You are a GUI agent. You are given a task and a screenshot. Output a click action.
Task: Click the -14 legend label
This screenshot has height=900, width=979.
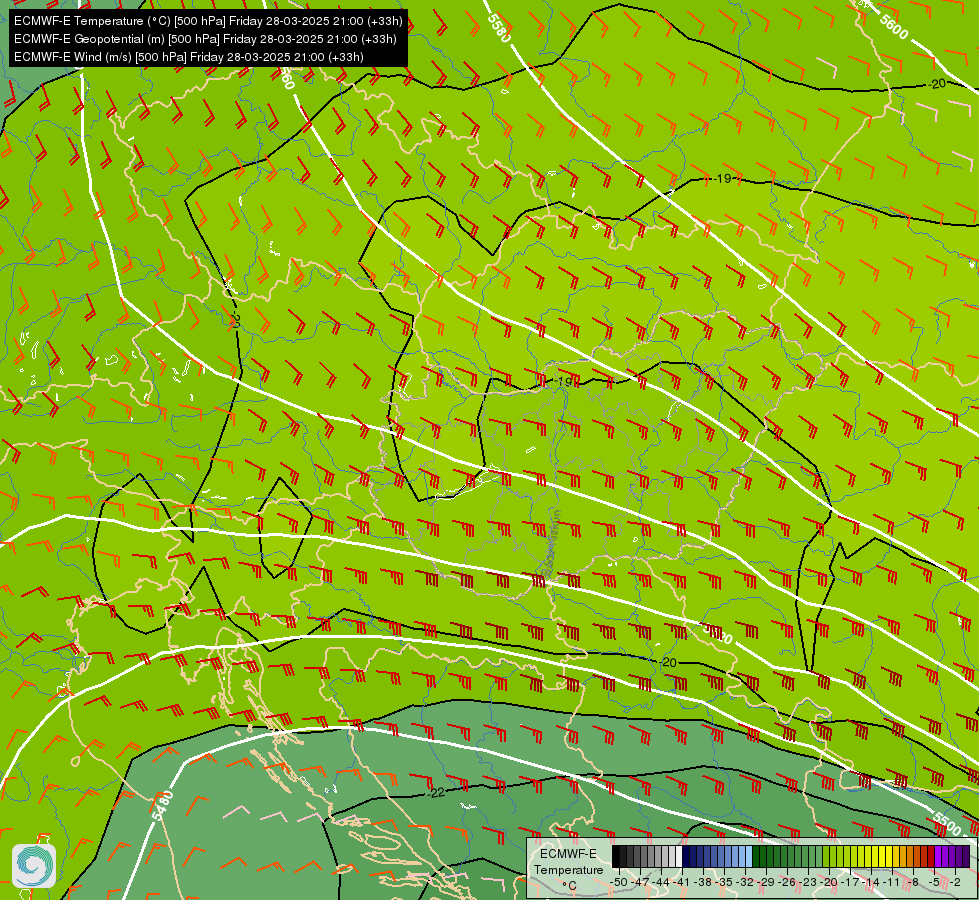[x=872, y=882]
